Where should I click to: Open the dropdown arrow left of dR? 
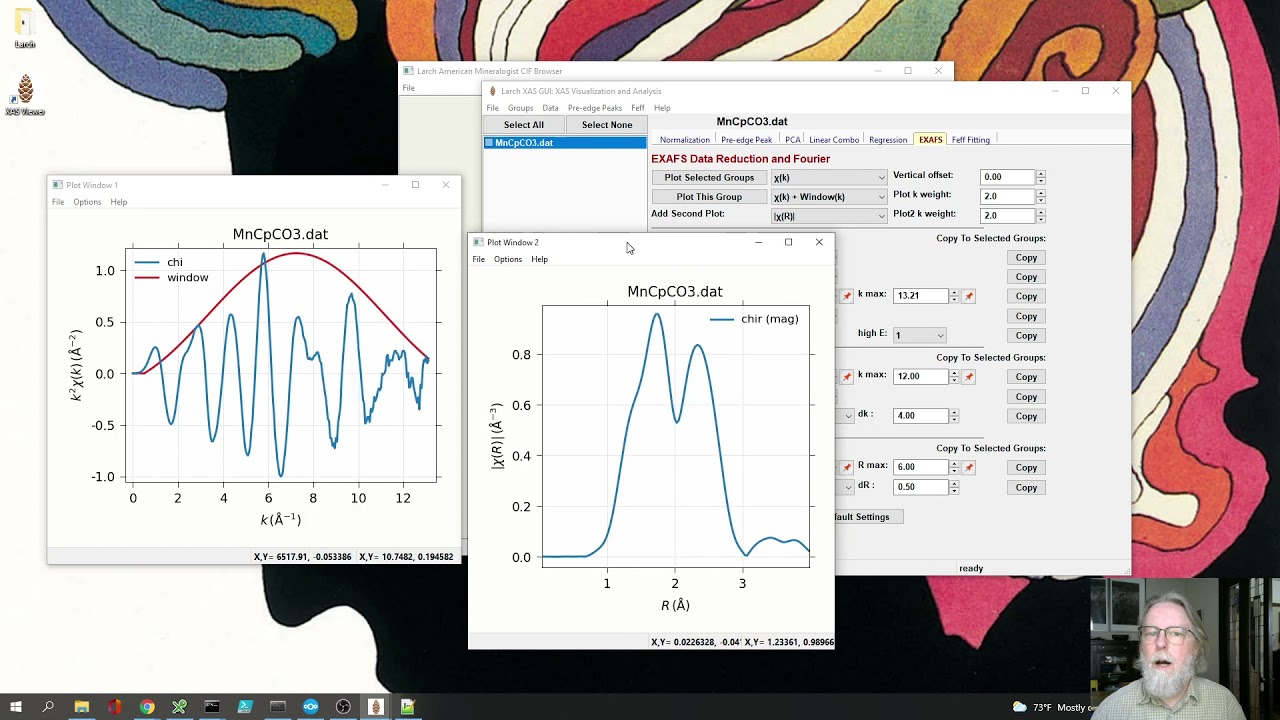tap(849, 487)
